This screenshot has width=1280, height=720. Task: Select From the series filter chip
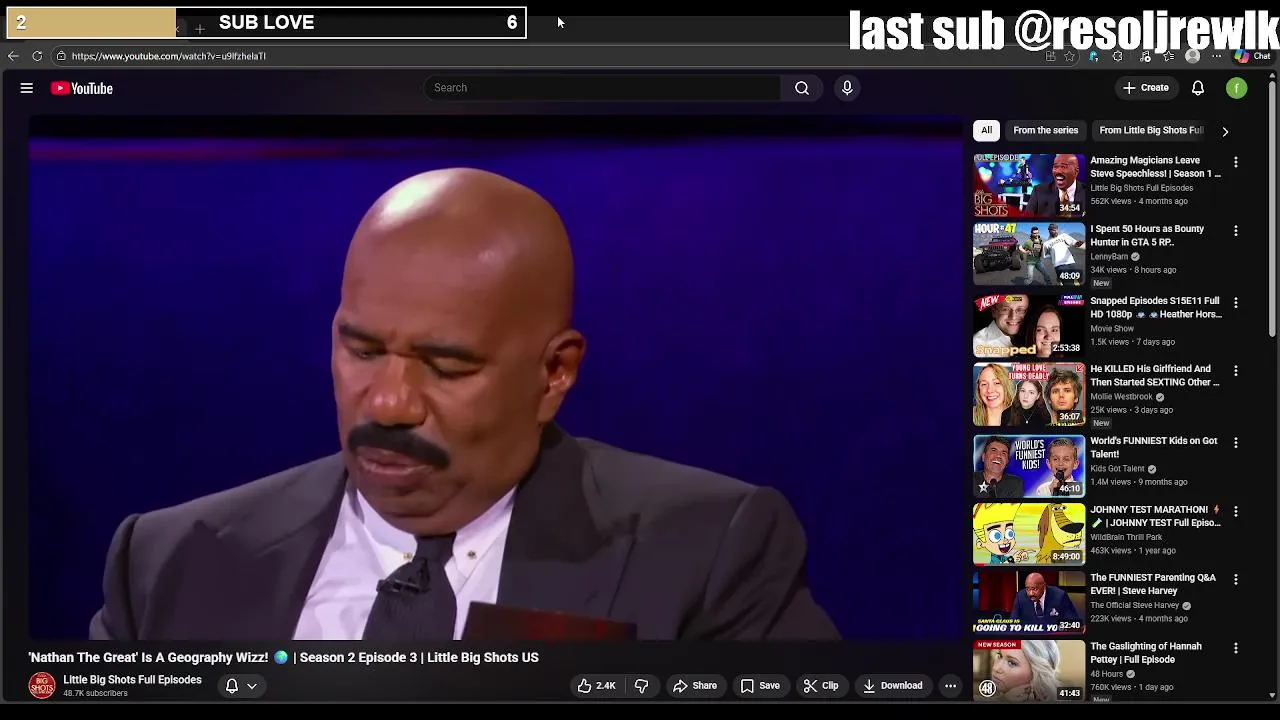[1045, 130]
